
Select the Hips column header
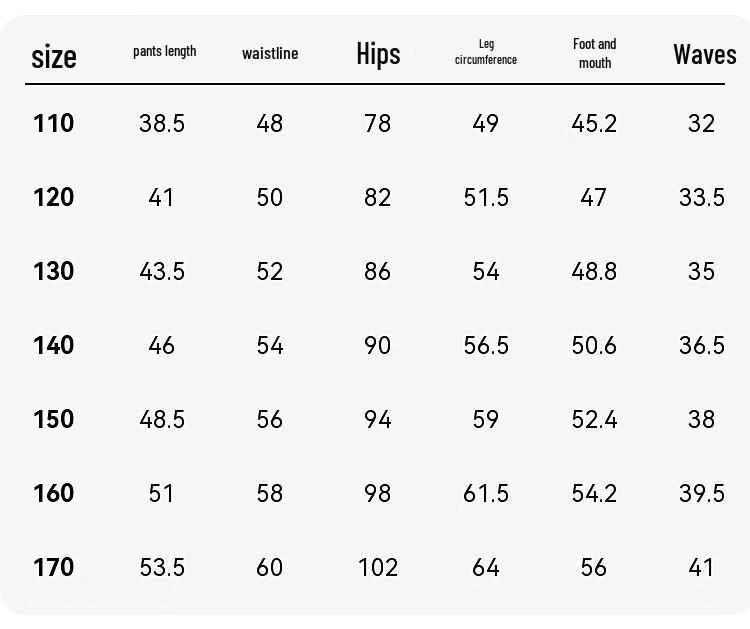tap(378, 54)
